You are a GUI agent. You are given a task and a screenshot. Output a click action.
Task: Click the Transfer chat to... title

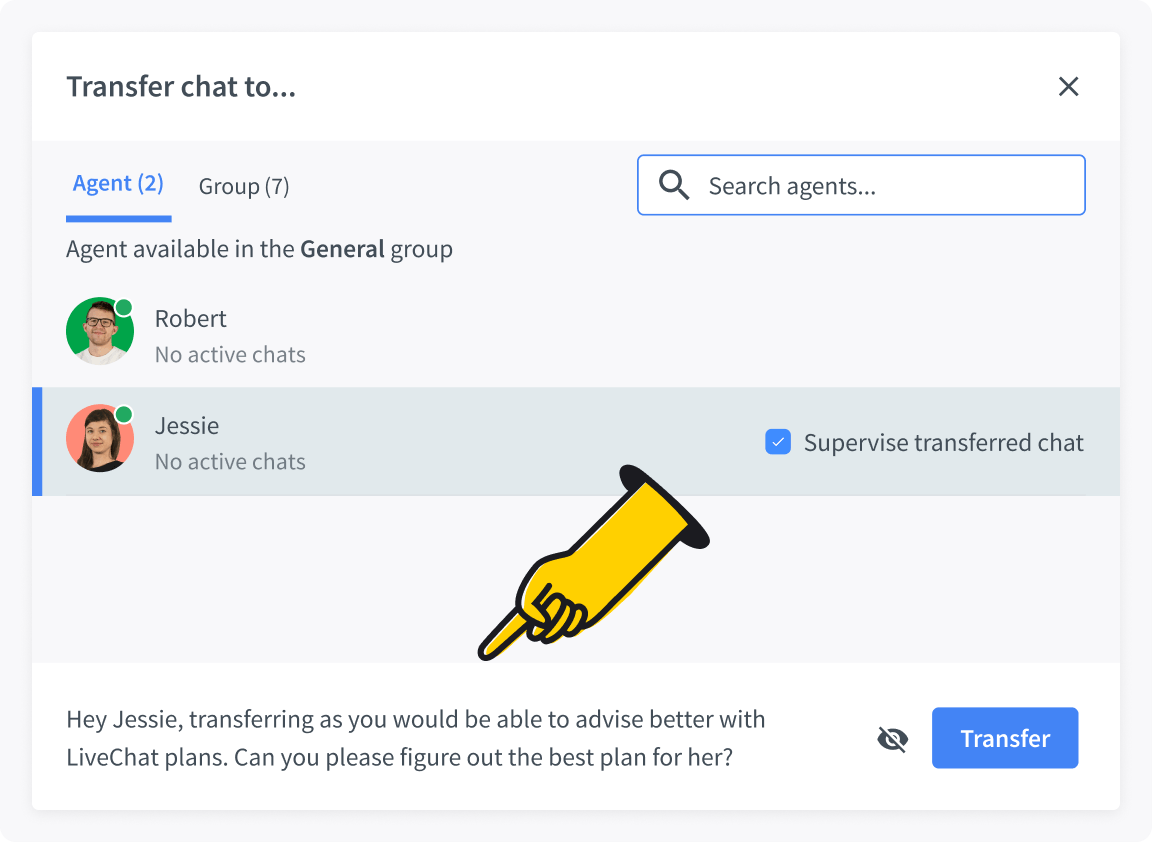(x=181, y=87)
